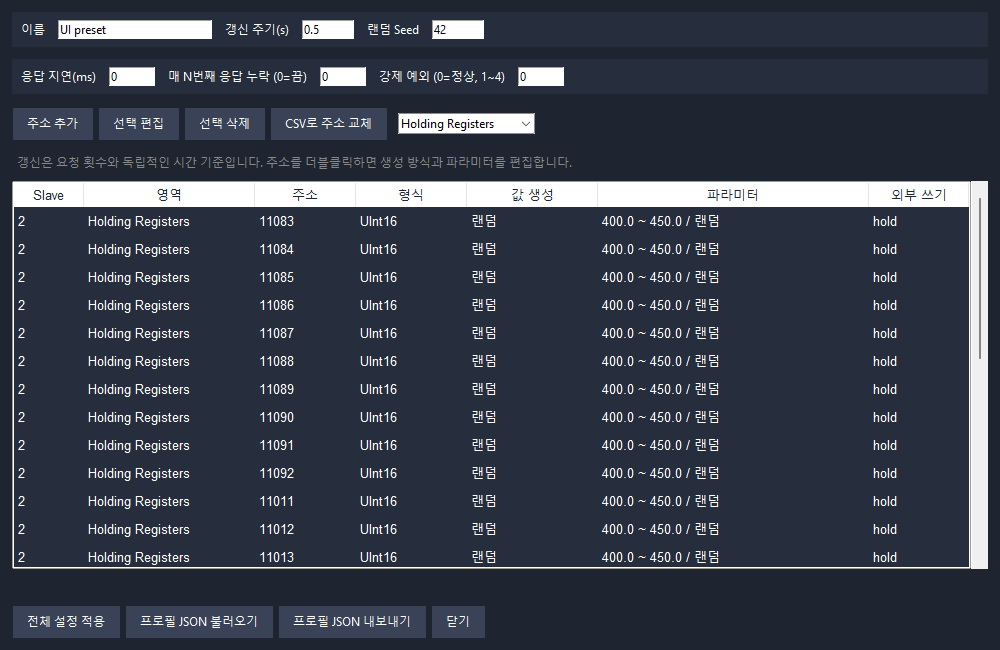Click the 선택 삭제 button
1000x650 pixels.
pyautogui.click(x=224, y=124)
